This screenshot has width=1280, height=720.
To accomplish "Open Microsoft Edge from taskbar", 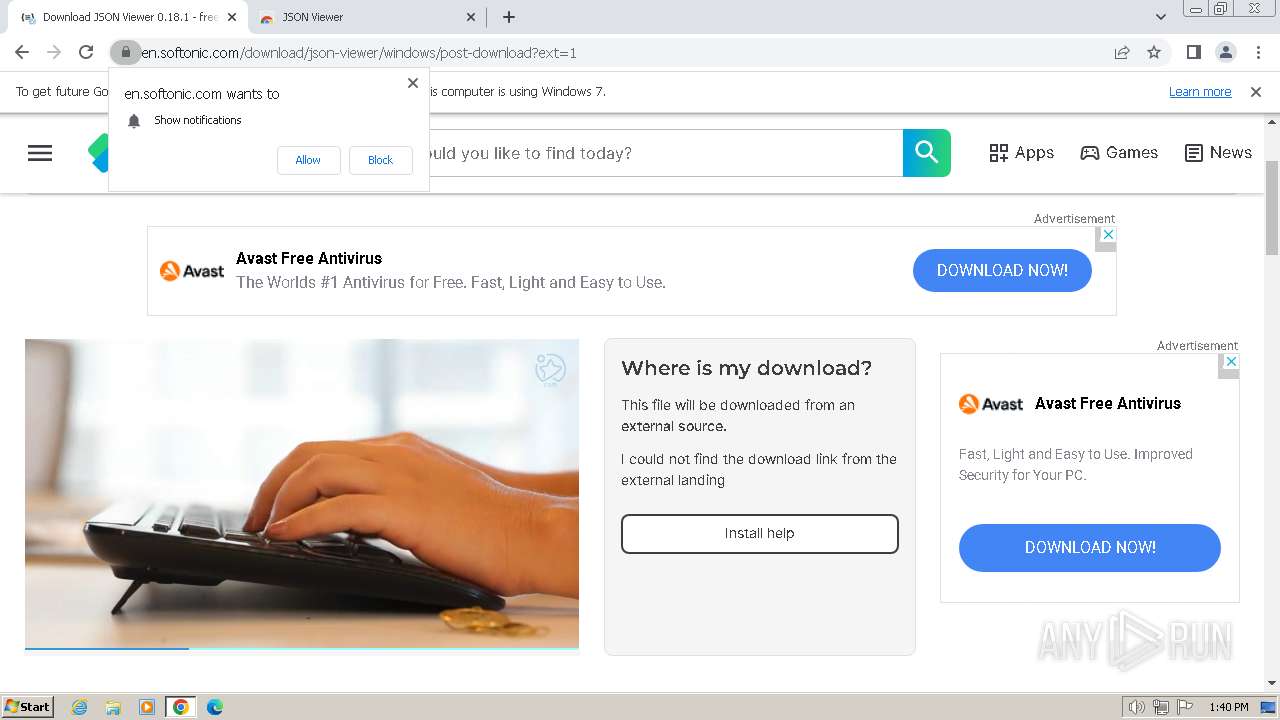I will (x=215, y=707).
